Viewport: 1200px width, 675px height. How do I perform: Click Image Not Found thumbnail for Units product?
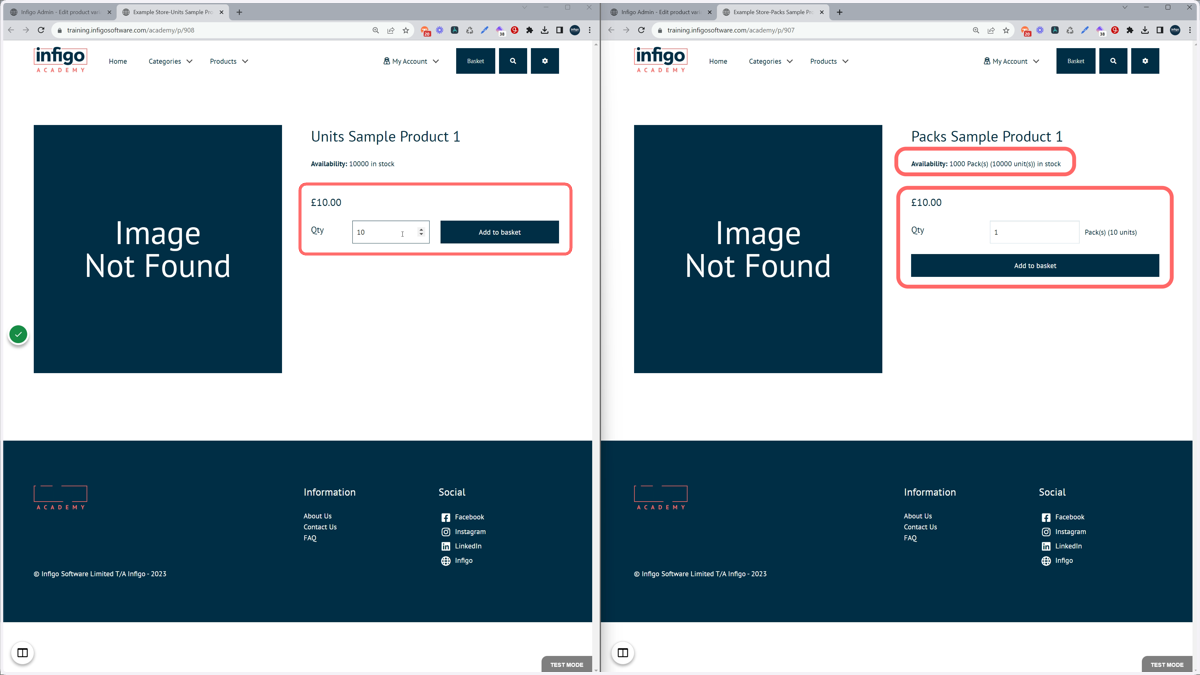158,249
